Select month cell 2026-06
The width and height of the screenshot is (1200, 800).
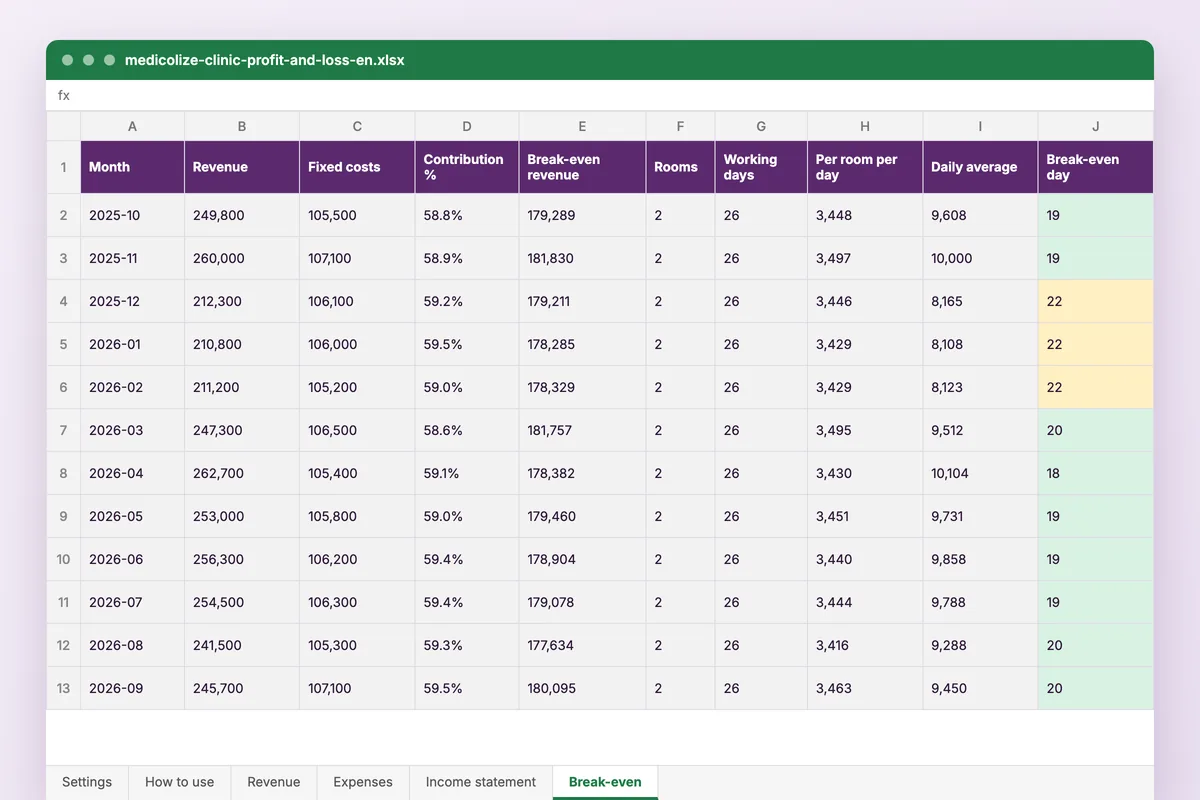(132, 559)
